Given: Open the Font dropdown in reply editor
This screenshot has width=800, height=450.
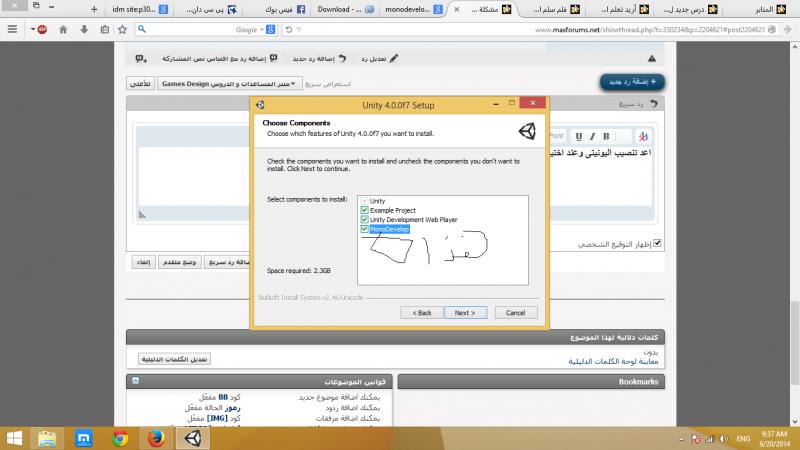Looking at the screenshot, I should click(556, 136).
